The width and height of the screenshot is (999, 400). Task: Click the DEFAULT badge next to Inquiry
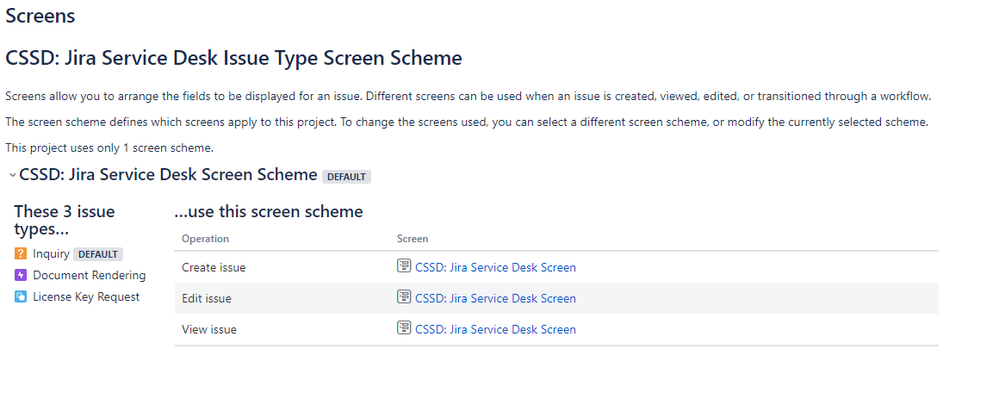[98, 254]
